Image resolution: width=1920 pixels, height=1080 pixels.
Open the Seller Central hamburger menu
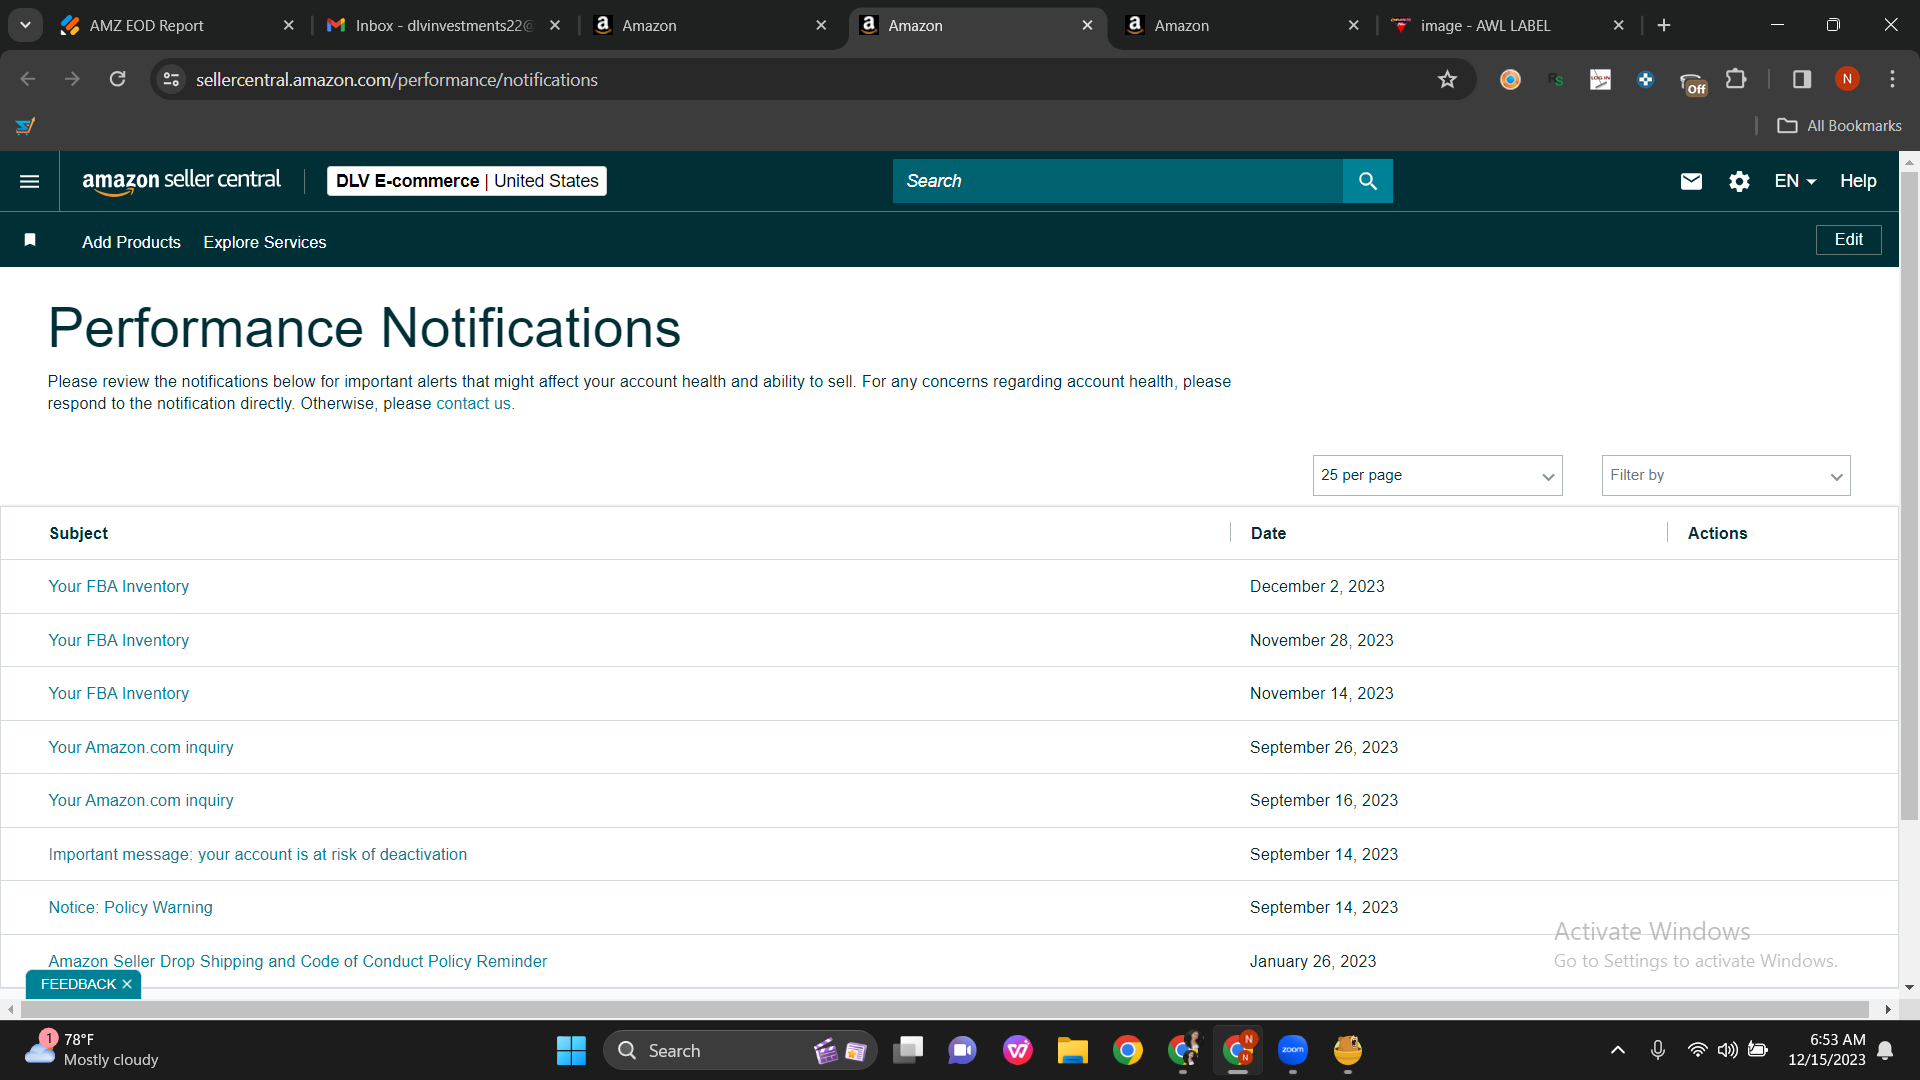tap(30, 181)
